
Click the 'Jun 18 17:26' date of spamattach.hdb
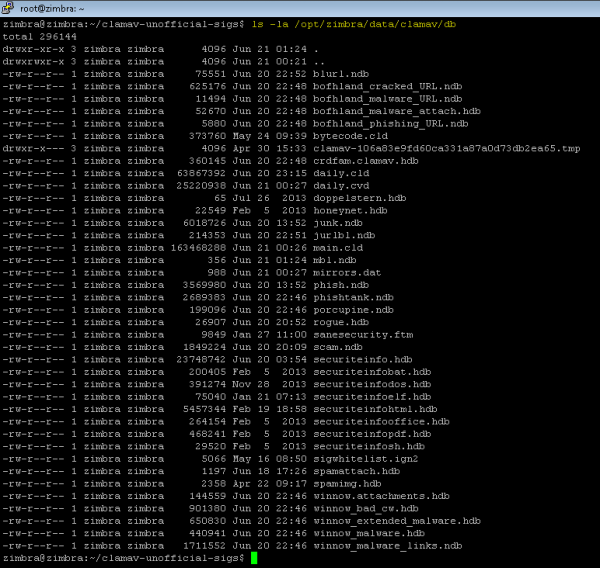(270, 471)
